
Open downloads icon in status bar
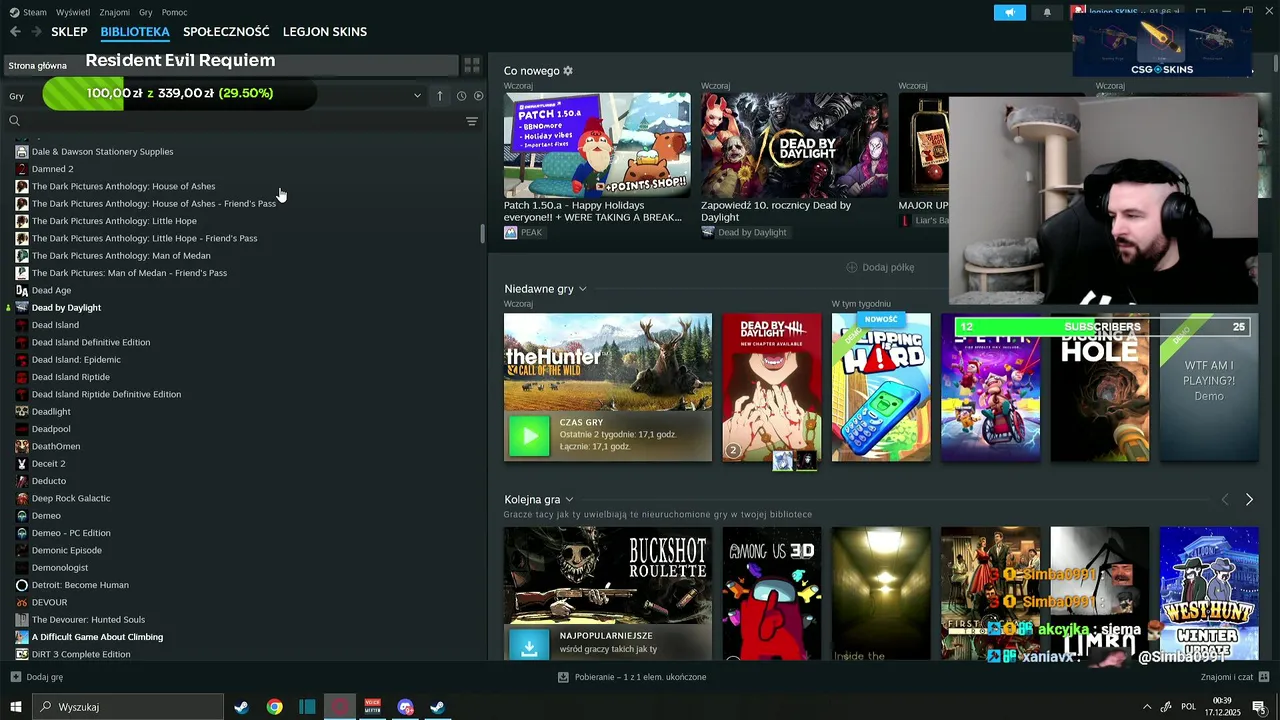[x=564, y=677]
